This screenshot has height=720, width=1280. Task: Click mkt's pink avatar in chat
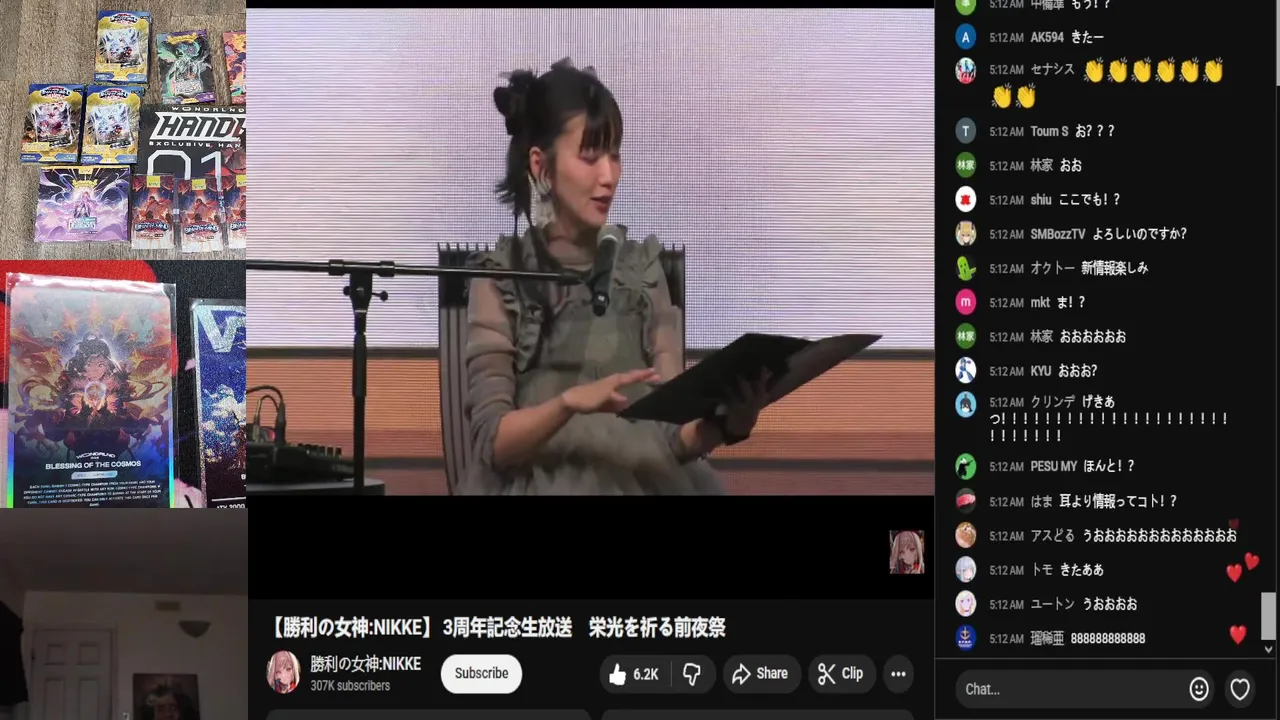(x=965, y=302)
